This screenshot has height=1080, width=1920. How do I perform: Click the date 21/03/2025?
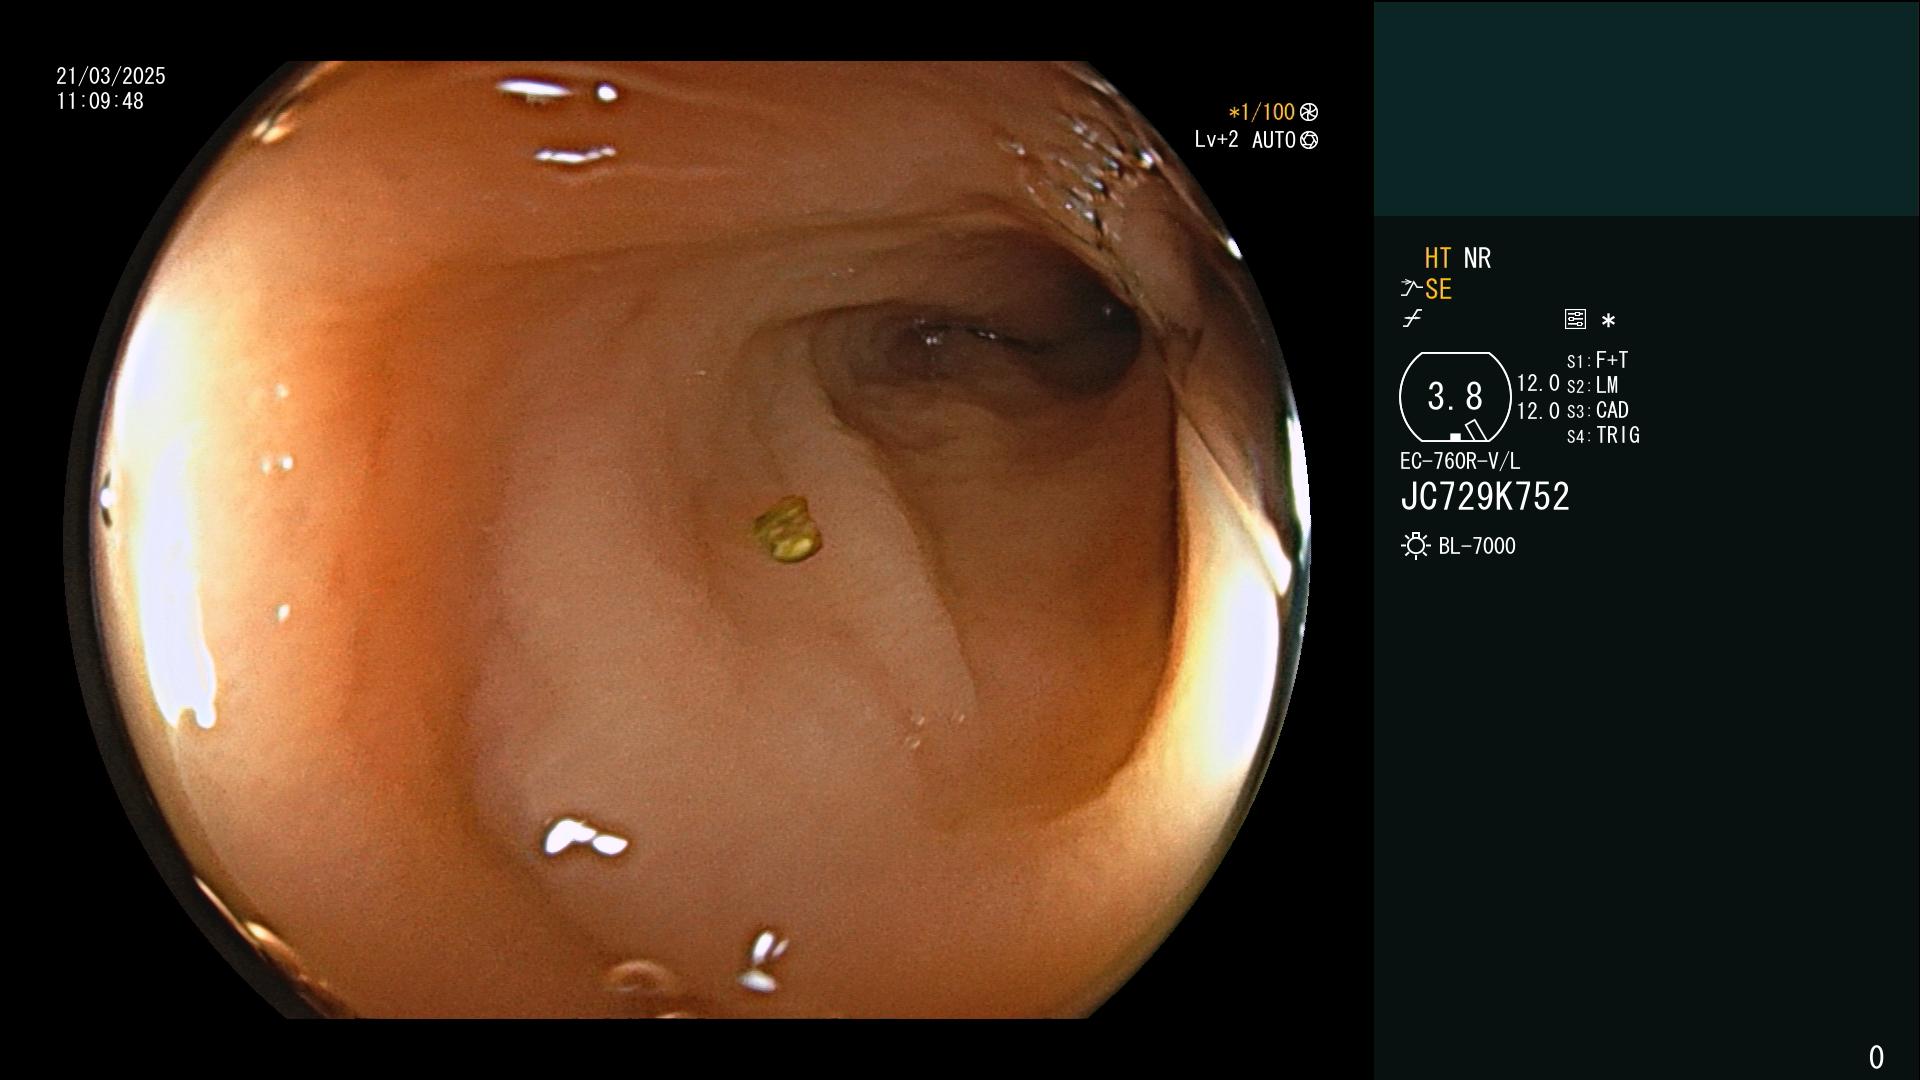111,76
